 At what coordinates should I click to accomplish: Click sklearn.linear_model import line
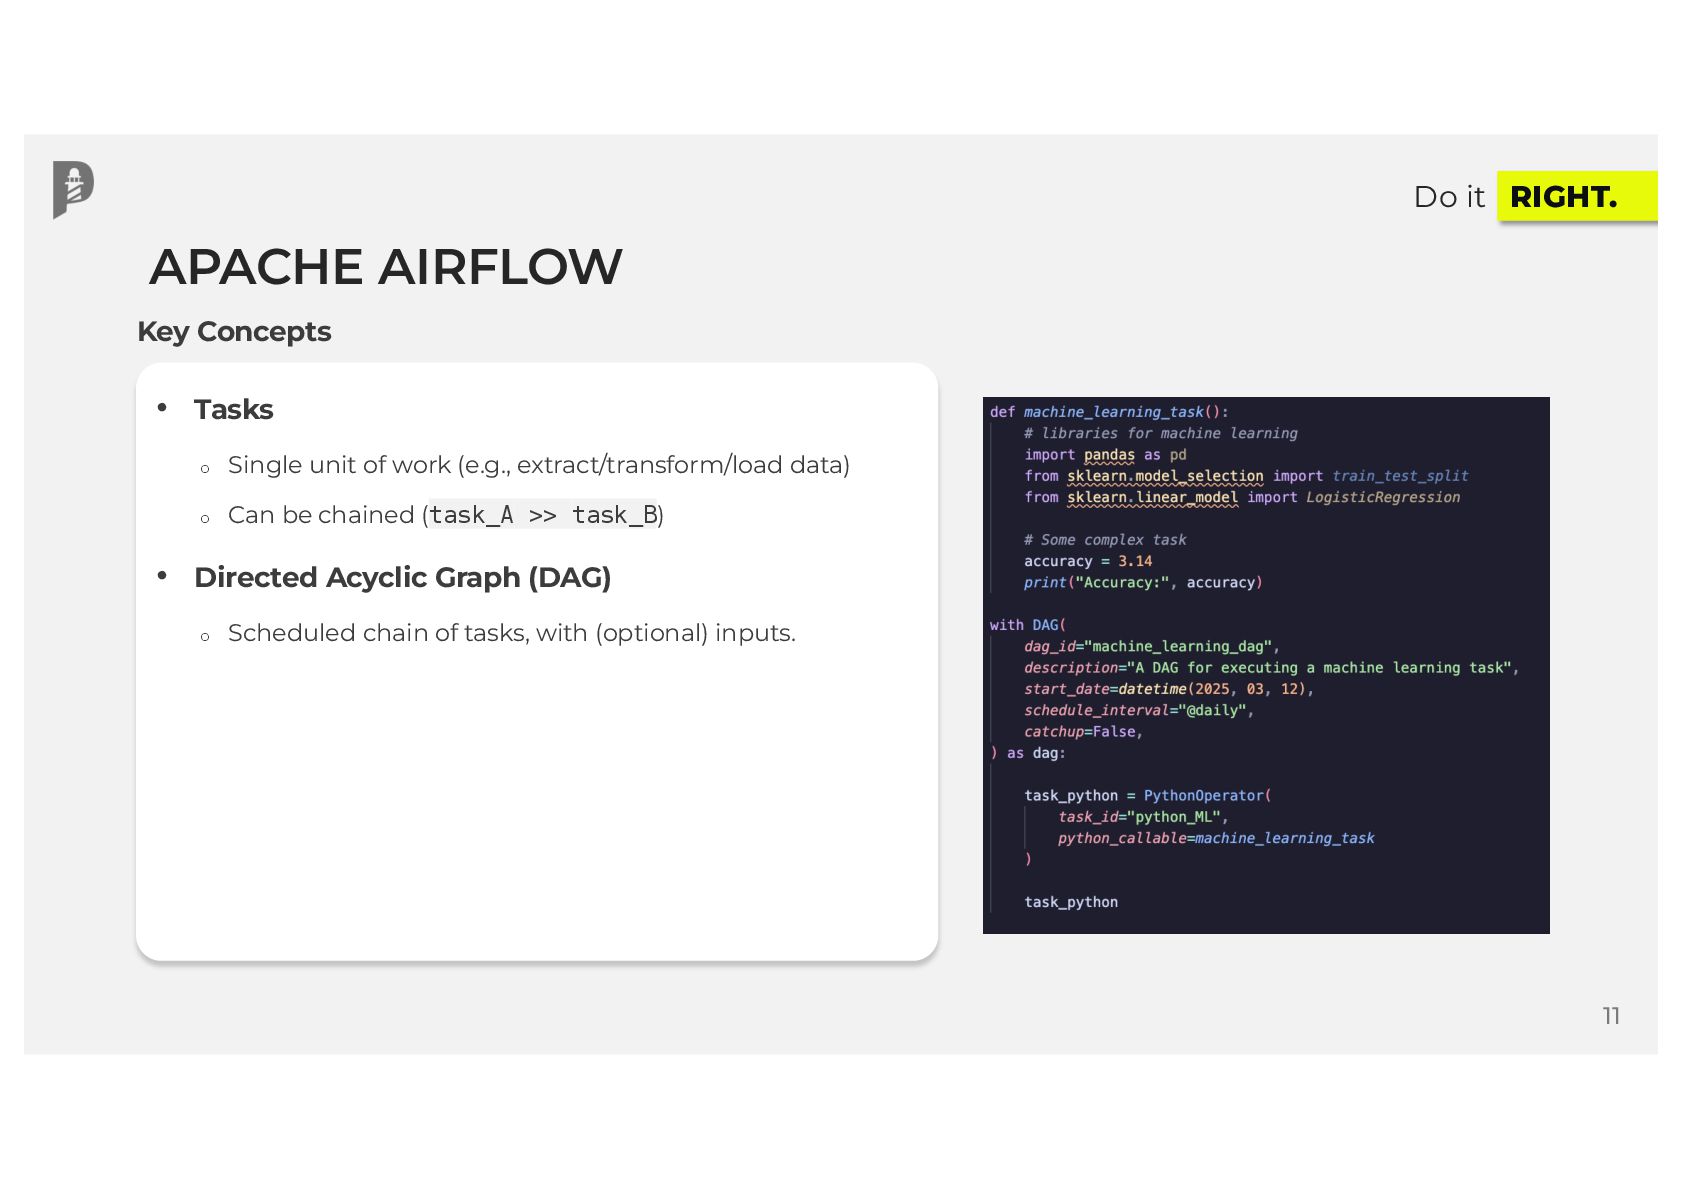pyautogui.click(x=1242, y=497)
